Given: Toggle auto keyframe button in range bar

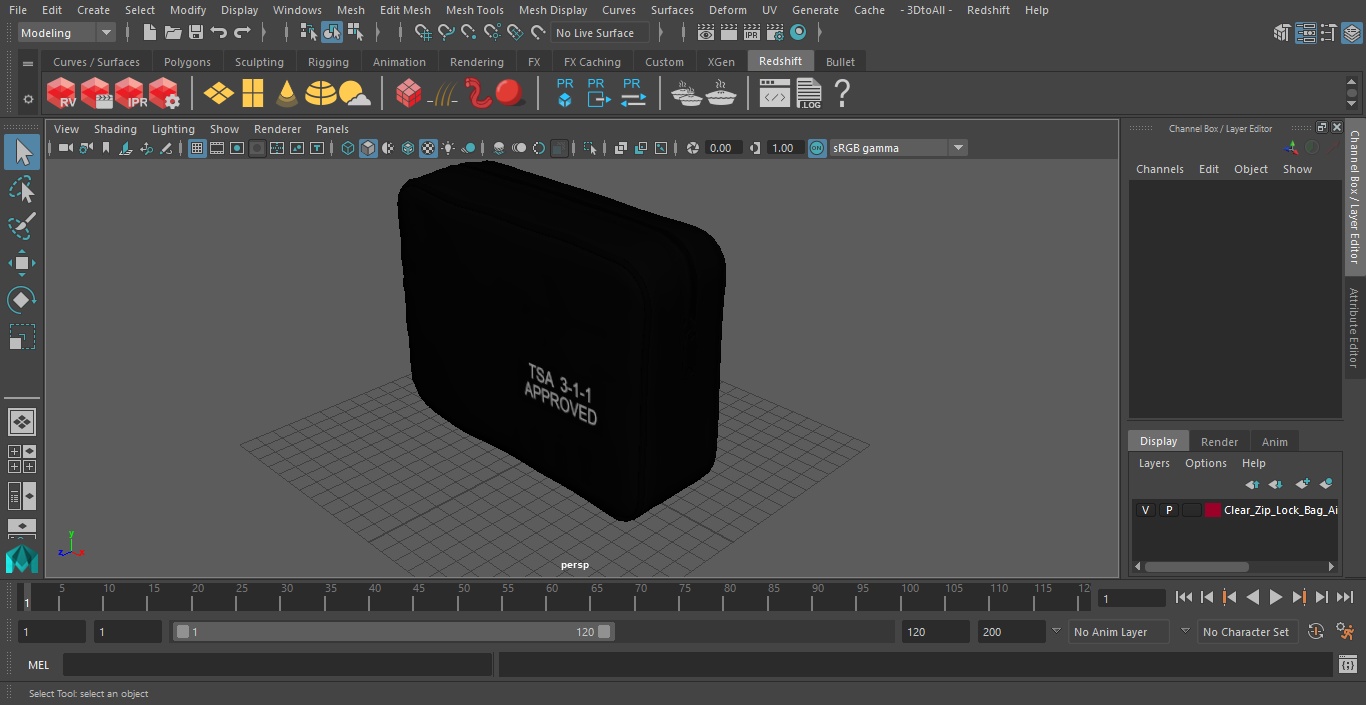Looking at the screenshot, I should (x=1316, y=632).
